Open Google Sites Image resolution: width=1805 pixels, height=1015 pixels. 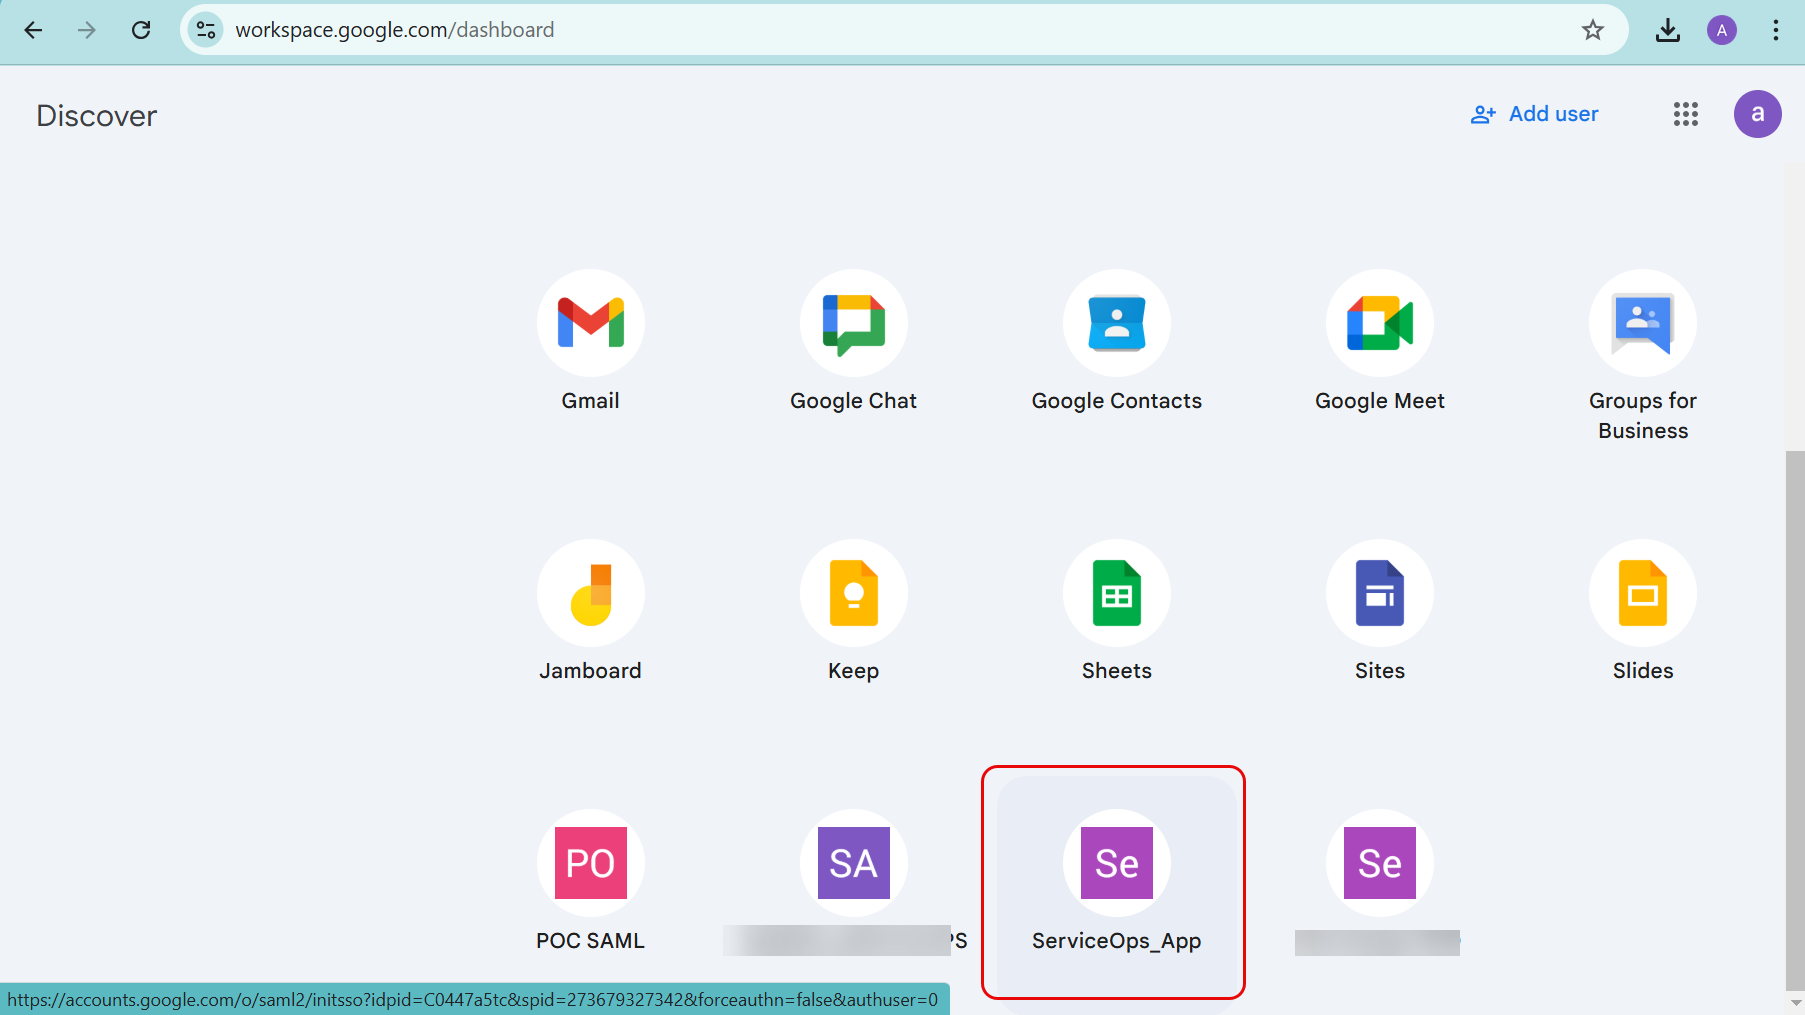click(x=1379, y=593)
